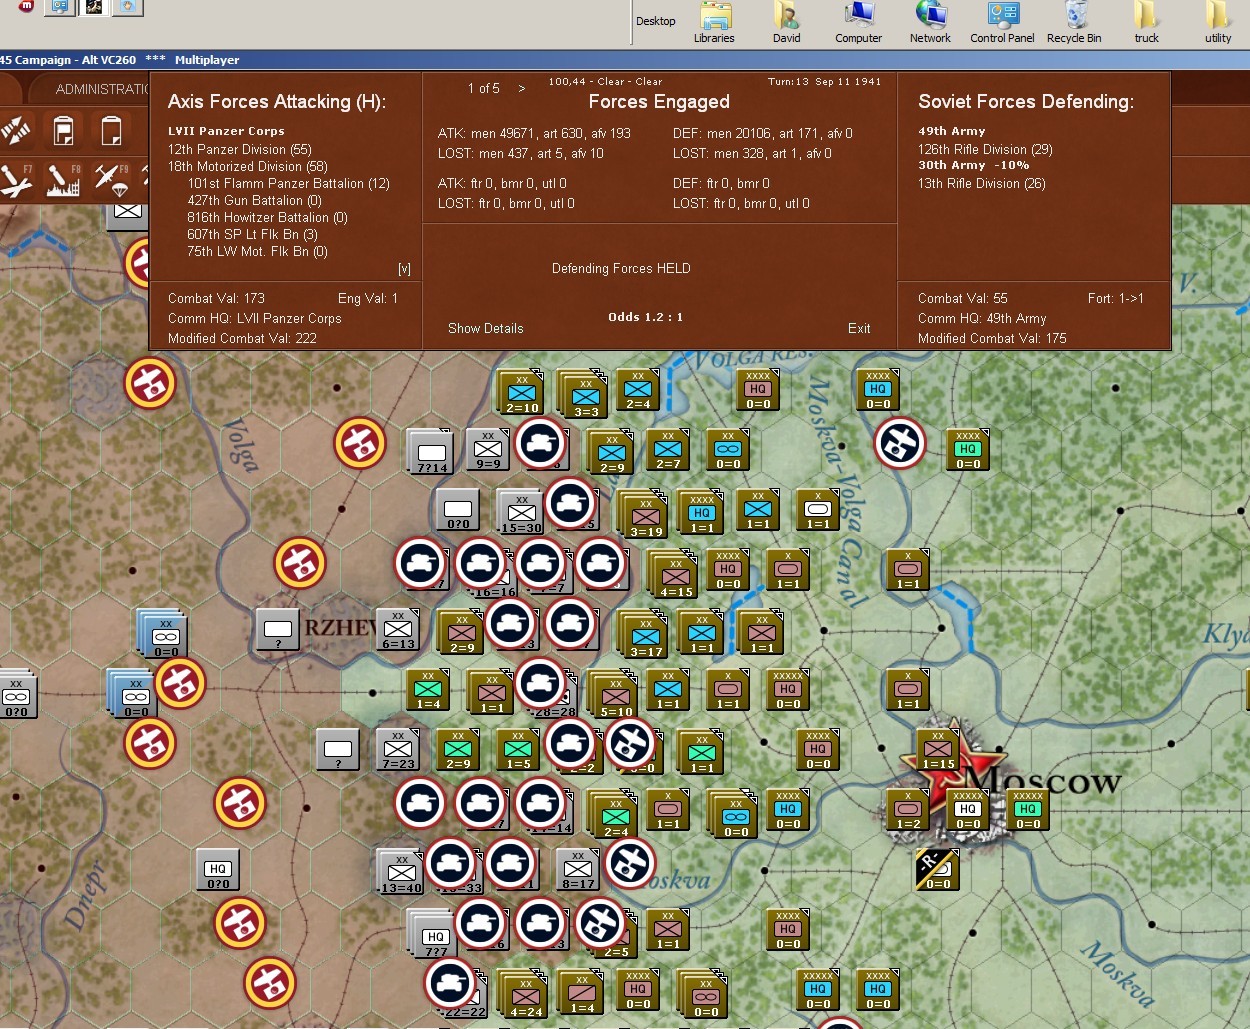Select the white XXXXX HQ counter at Moscow
Screen dimensions: 1250x1029
click(x=967, y=809)
